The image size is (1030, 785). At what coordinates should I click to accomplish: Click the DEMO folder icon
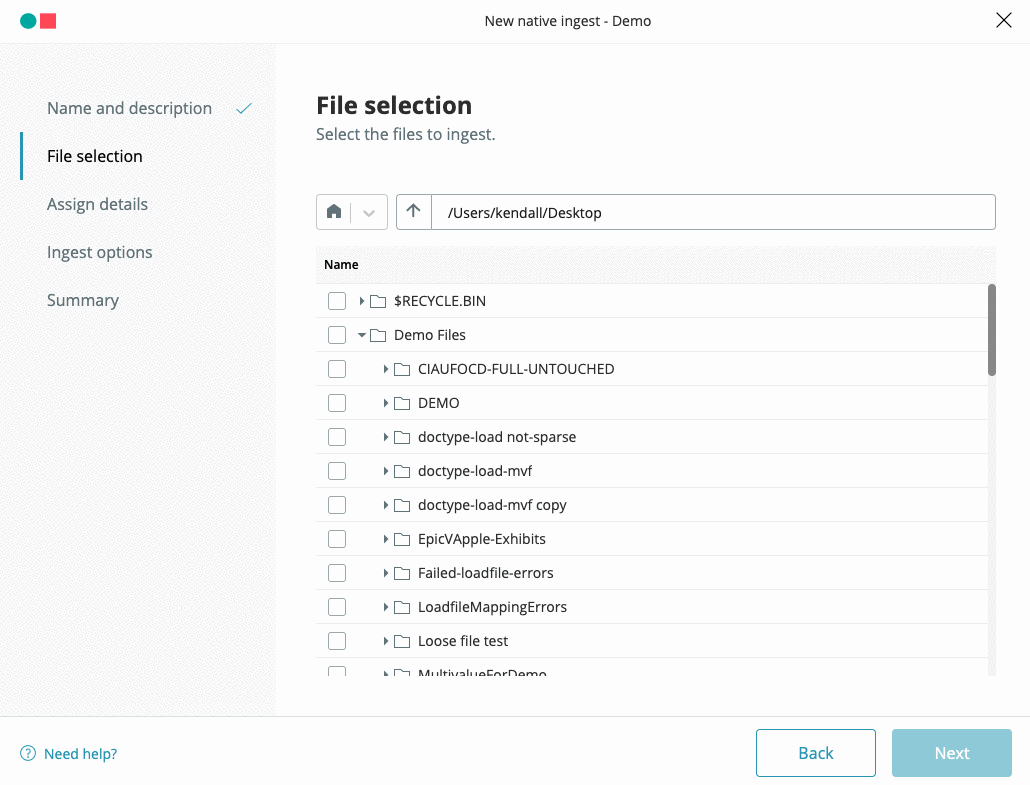pyautogui.click(x=402, y=404)
